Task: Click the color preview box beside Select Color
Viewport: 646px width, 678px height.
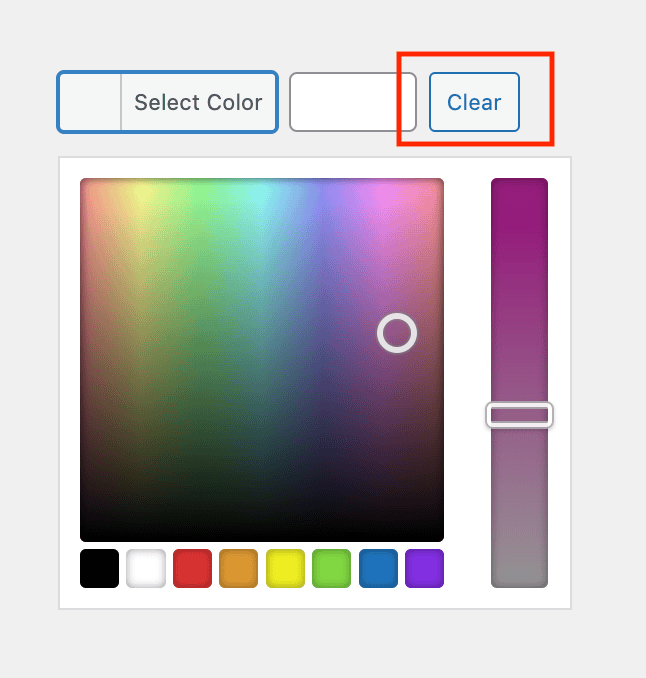Action: tap(90, 102)
